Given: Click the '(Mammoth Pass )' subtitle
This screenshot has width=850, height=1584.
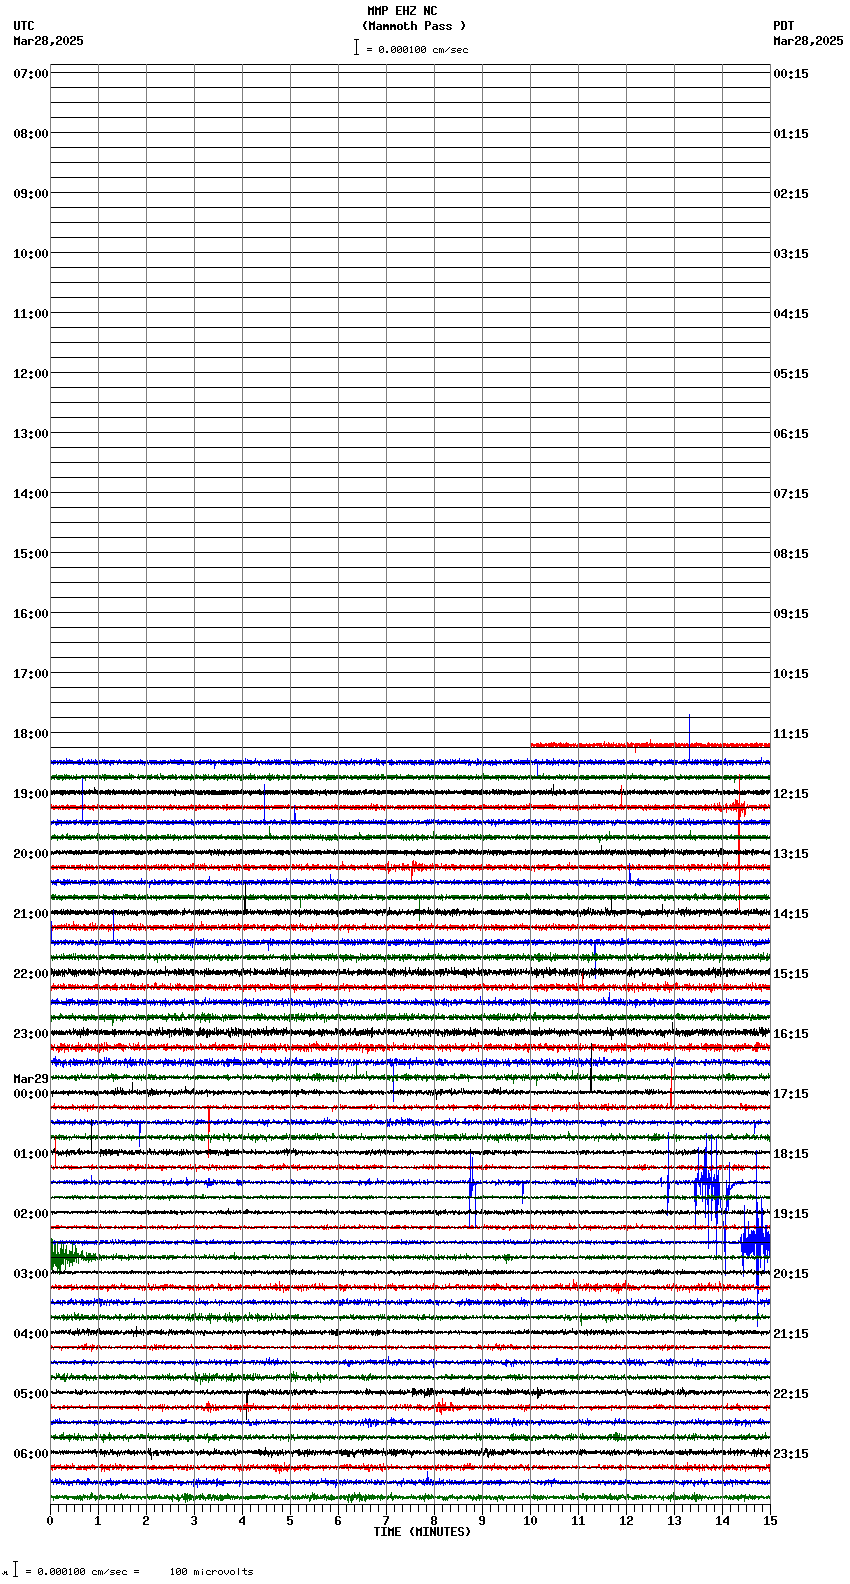Looking at the screenshot, I should [414, 26].
